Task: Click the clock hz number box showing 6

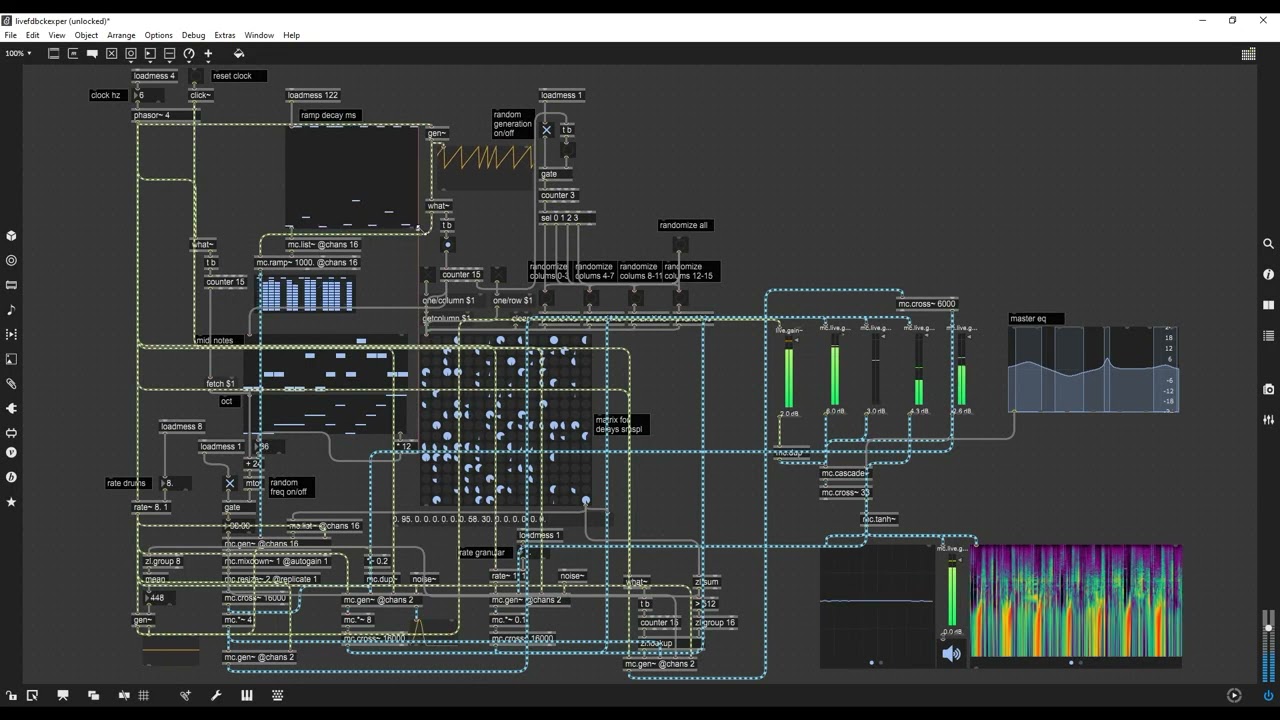Action: pos(146,95)
